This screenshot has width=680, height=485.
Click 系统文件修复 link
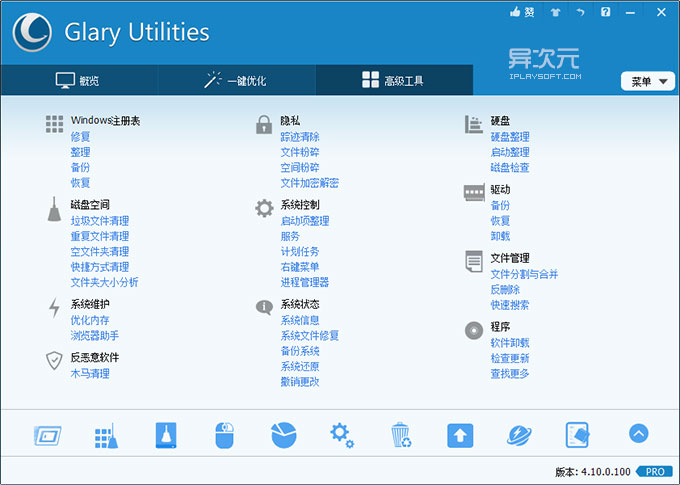310,336
